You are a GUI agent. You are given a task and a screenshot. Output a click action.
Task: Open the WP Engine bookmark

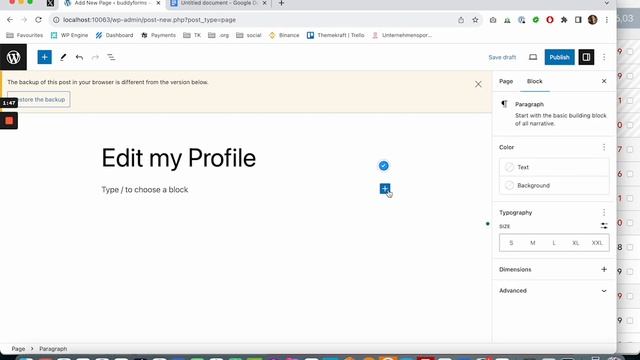tap(69, 35)
